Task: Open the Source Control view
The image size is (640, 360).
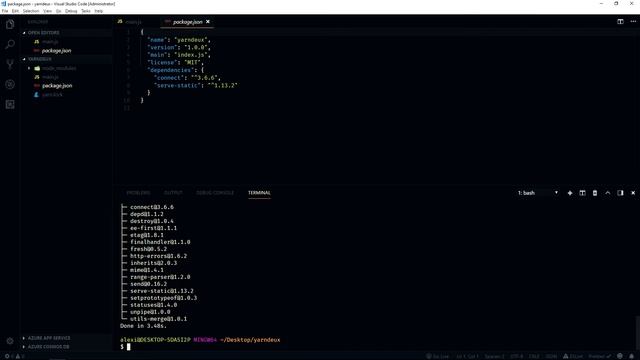Action: coord(10,64)
